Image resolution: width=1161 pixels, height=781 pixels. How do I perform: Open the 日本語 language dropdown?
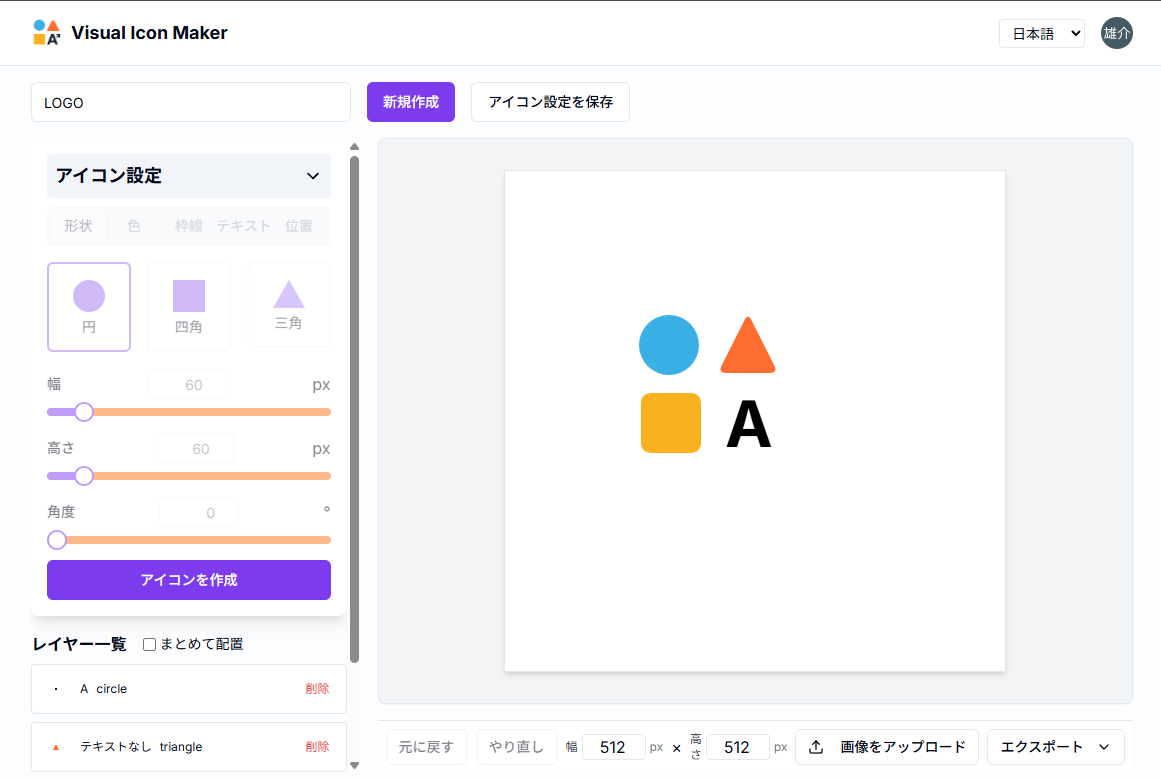pyautogui.click(x=1042, y=33)
